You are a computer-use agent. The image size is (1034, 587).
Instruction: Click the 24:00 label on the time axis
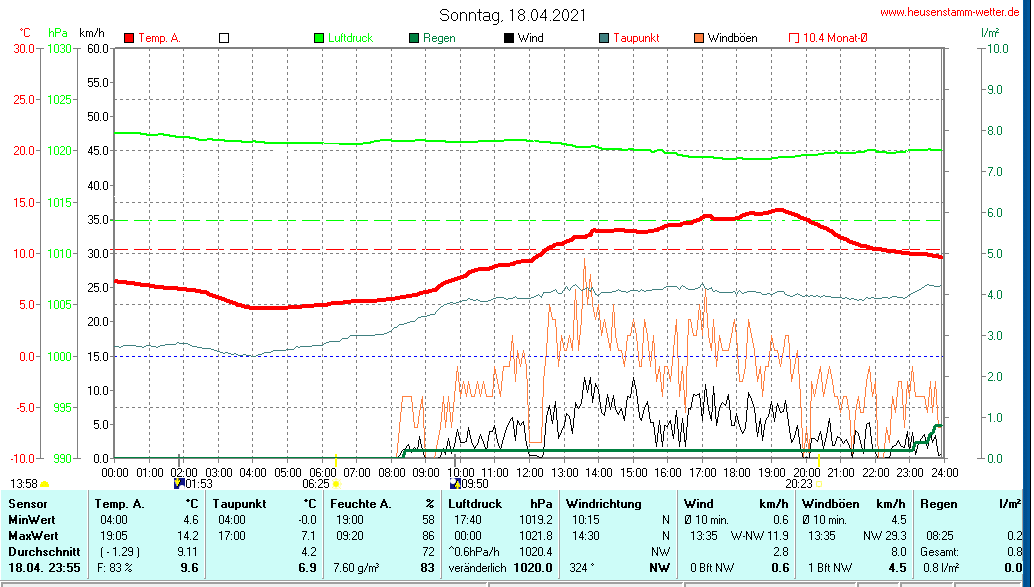(x=944, y=473)
